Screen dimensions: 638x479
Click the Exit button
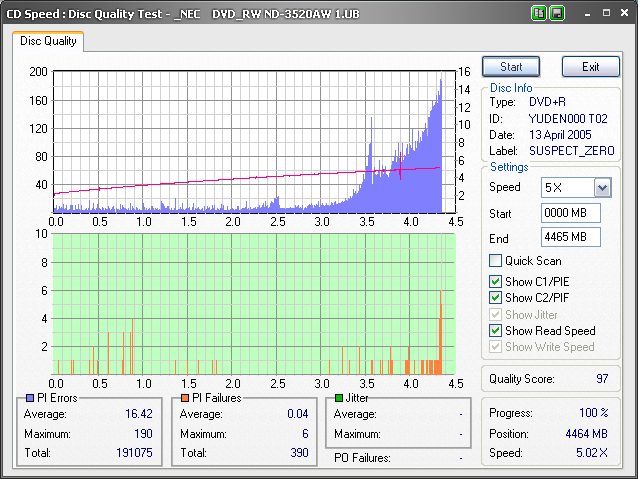tap(591, 67)
